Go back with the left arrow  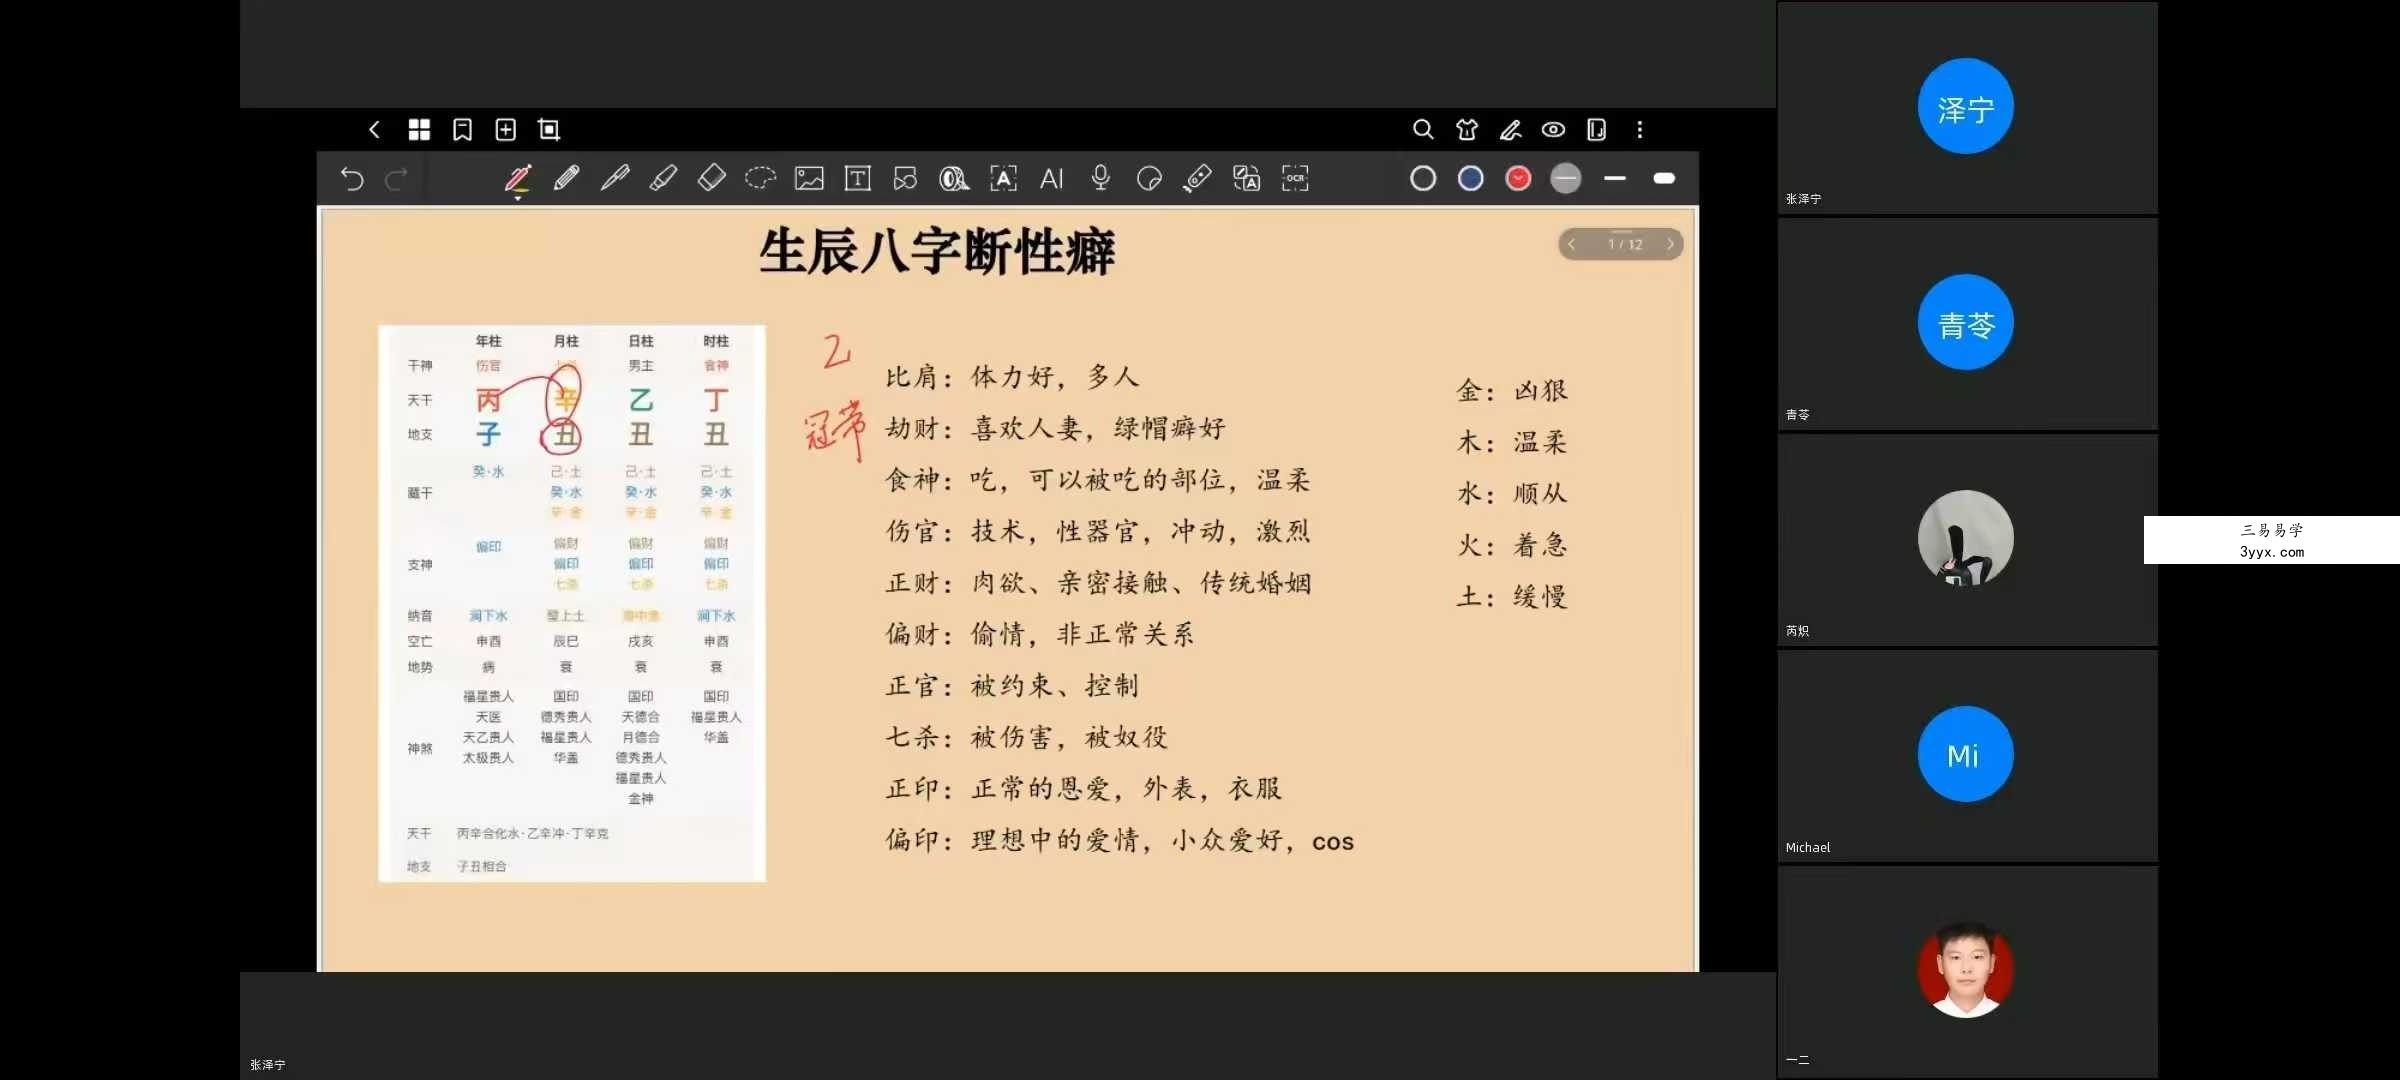374,130
